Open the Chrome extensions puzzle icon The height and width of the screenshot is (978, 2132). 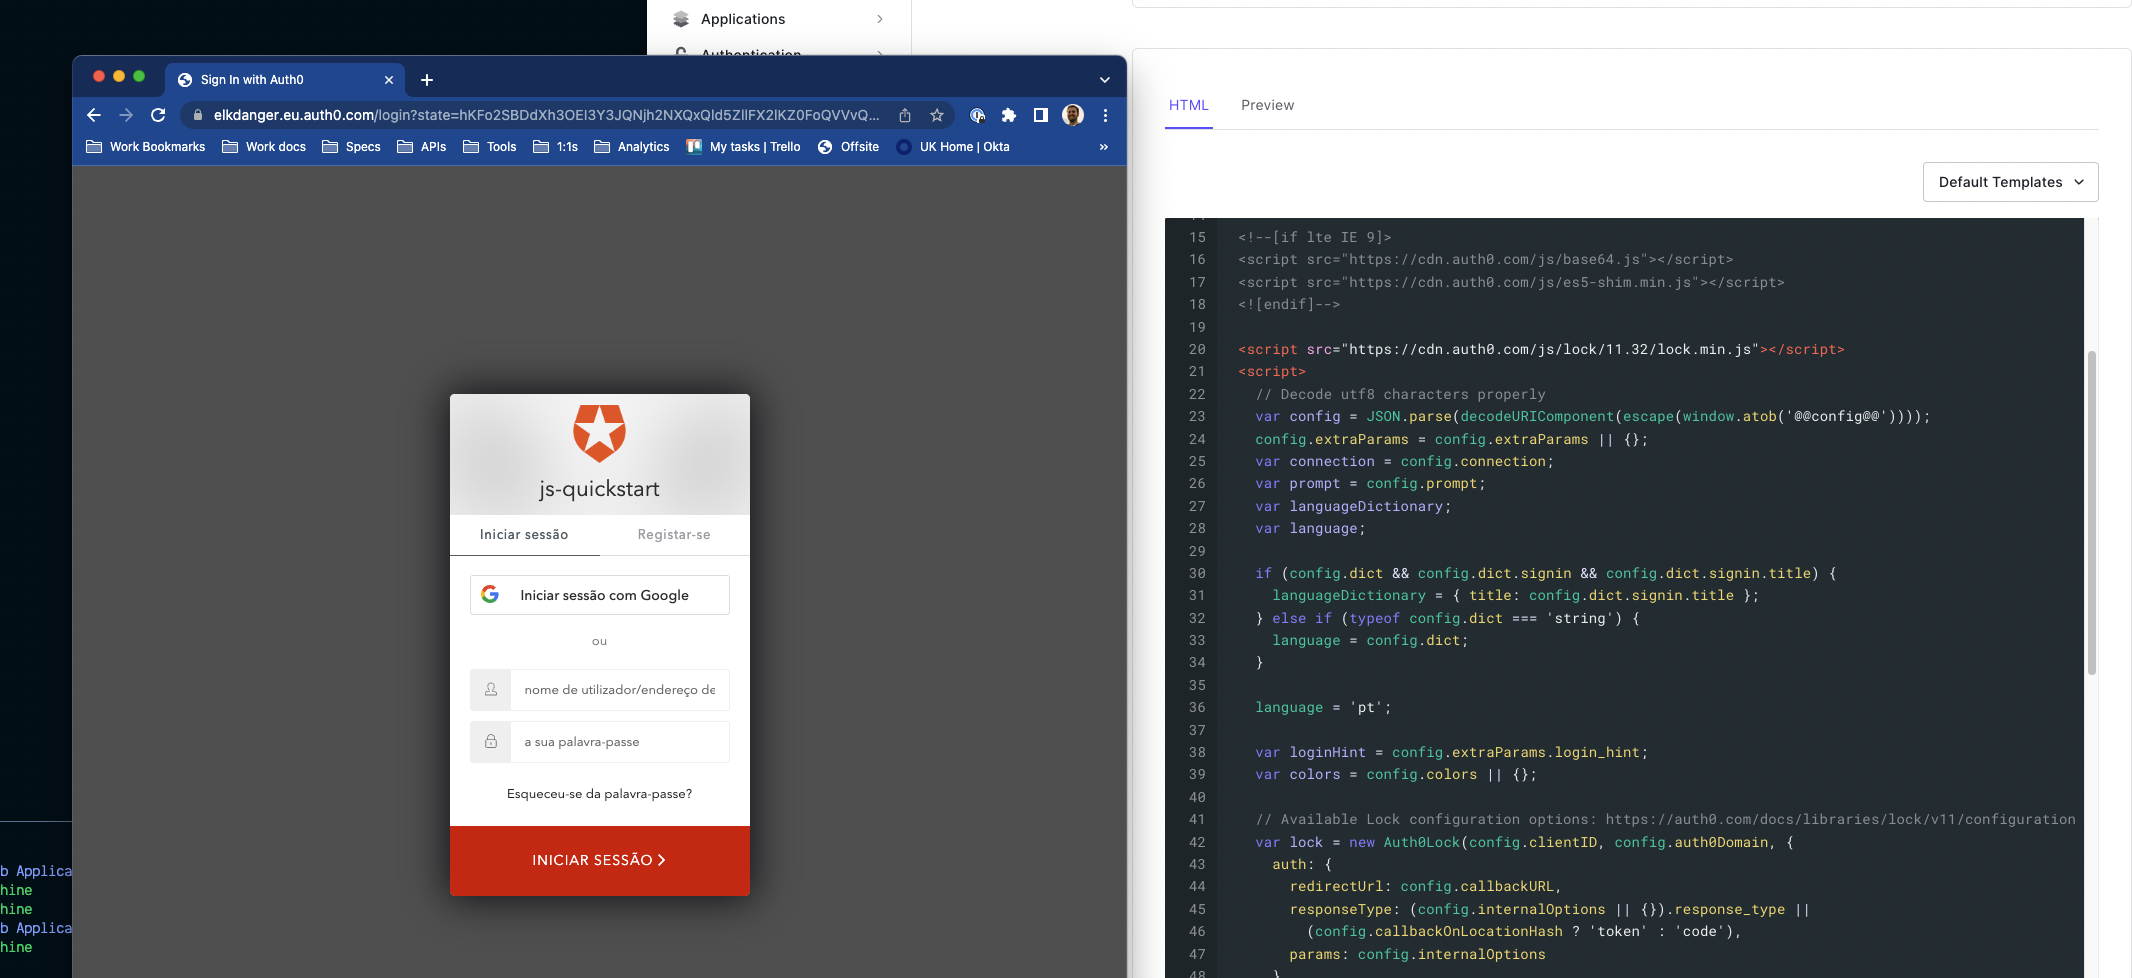[x=1009, y=115]
